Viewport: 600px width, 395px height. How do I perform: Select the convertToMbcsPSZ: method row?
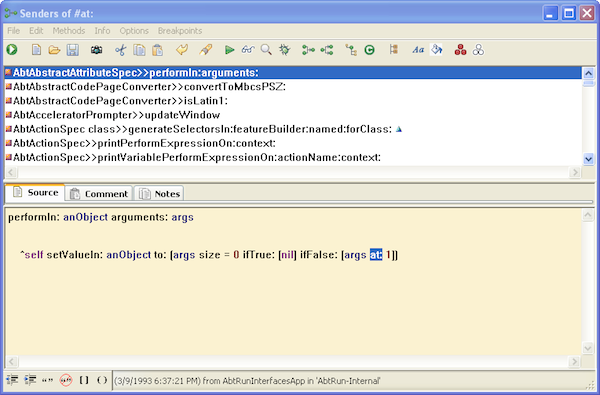(x=293, y=87)
